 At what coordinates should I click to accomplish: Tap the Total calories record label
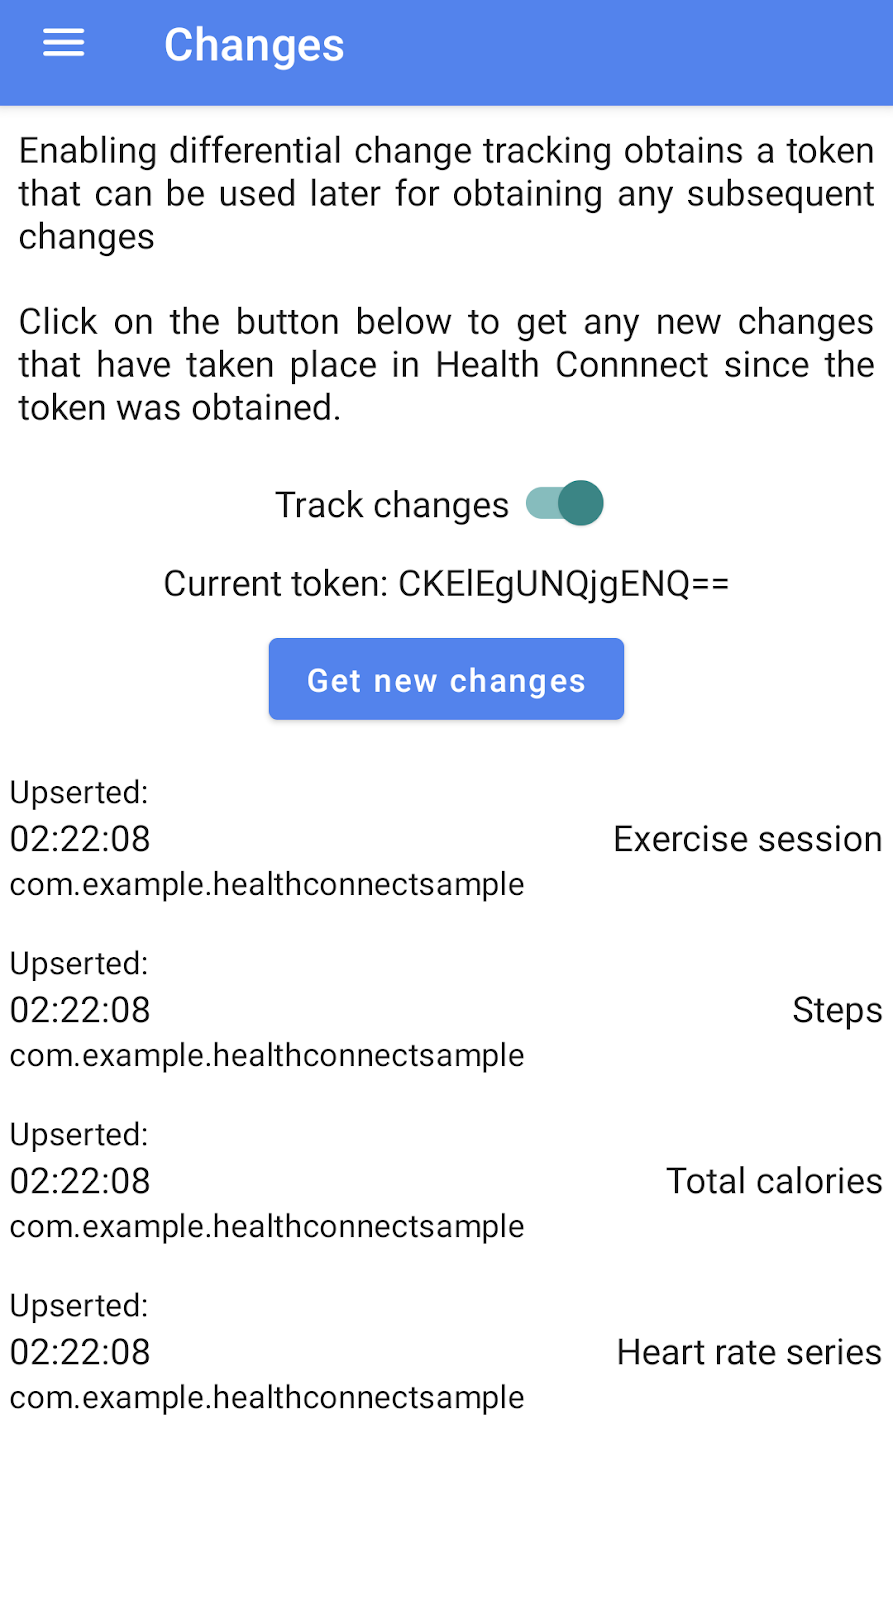click(x=774, y=1181)
